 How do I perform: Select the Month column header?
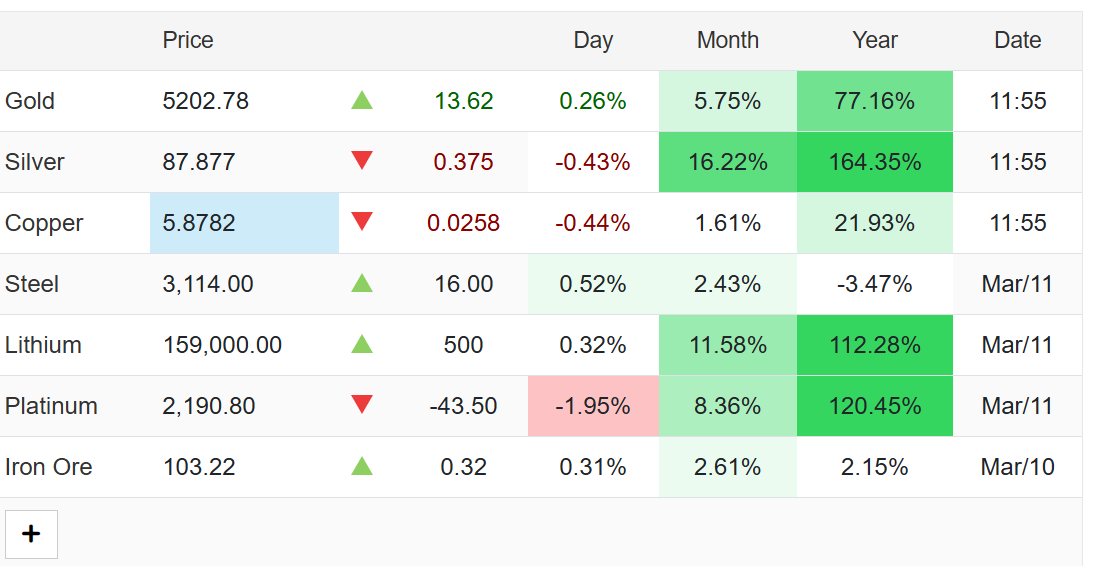tap(728, 40)
